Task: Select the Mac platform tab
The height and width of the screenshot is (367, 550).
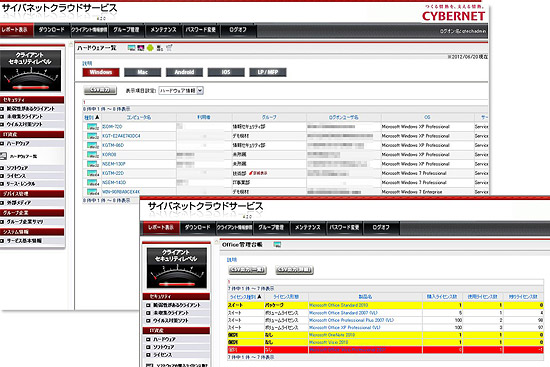Action: (x=142, y=72)
